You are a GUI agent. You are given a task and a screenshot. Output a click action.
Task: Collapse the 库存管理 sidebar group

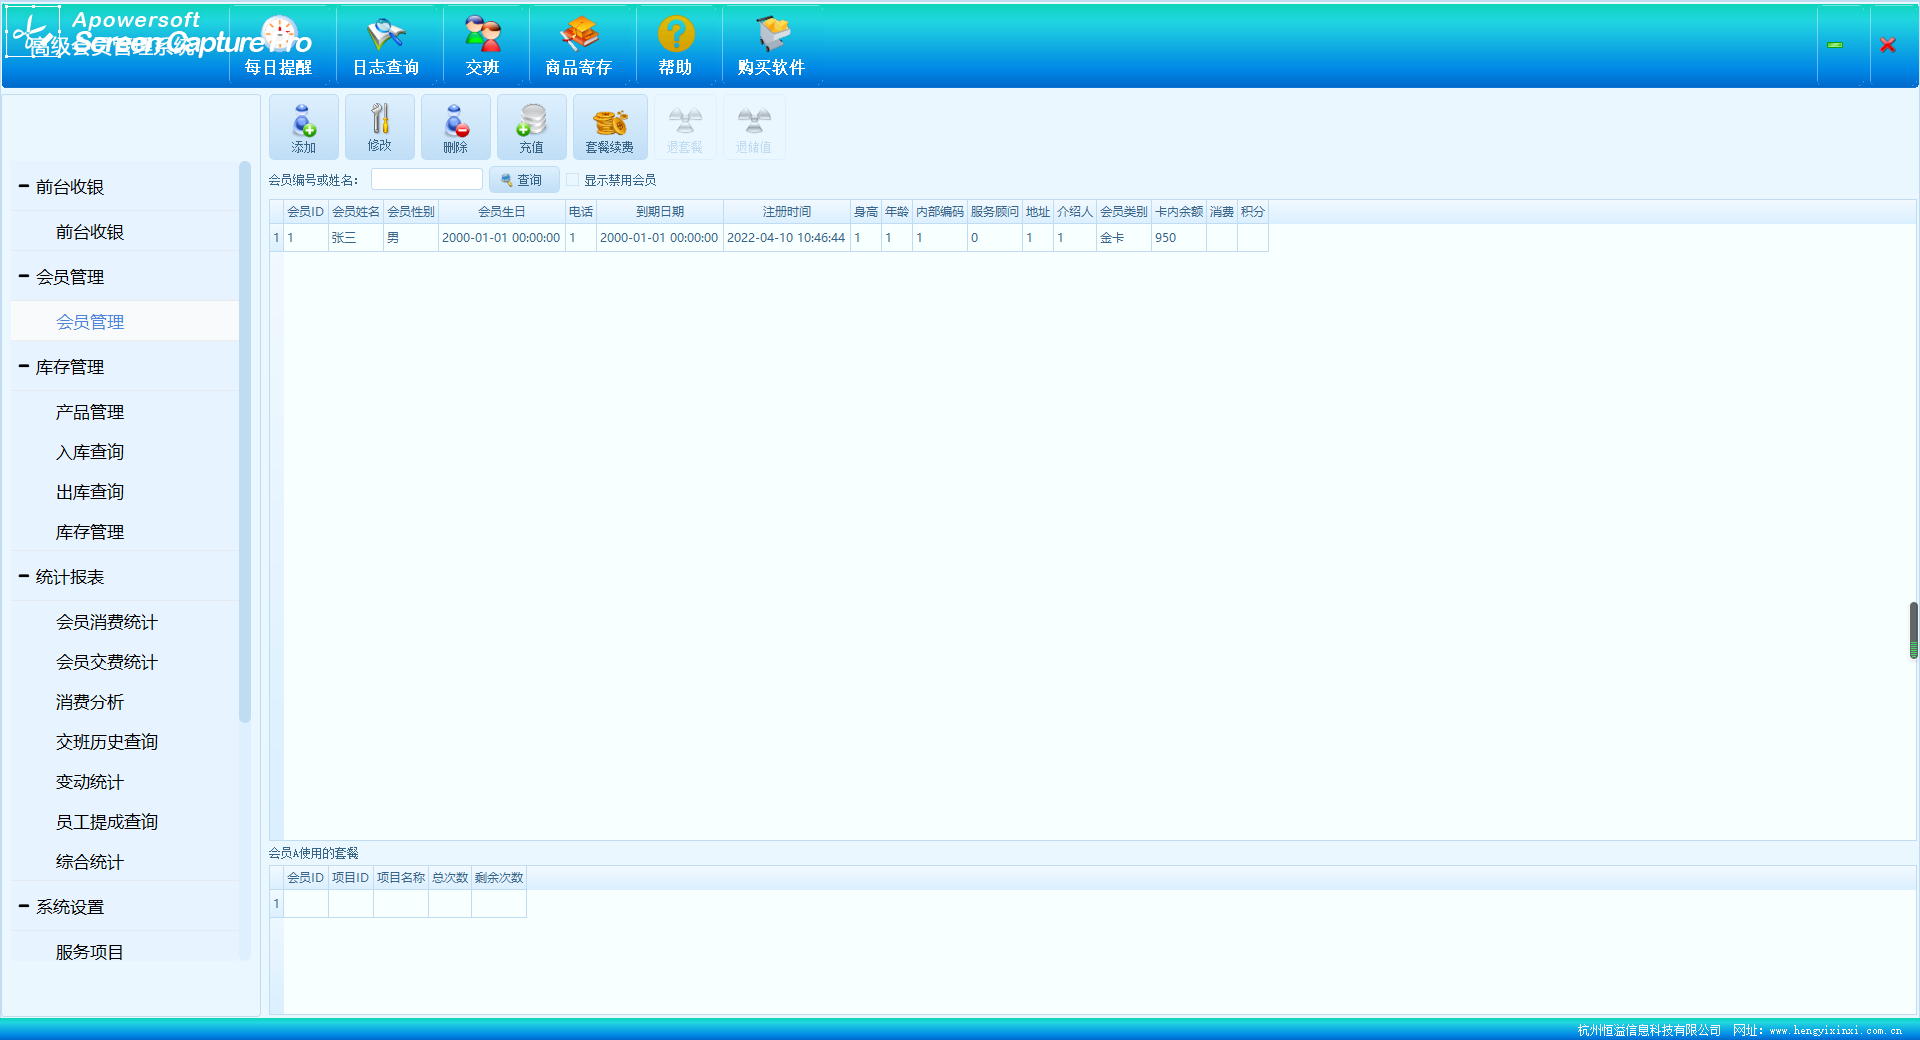pos(24,367)
